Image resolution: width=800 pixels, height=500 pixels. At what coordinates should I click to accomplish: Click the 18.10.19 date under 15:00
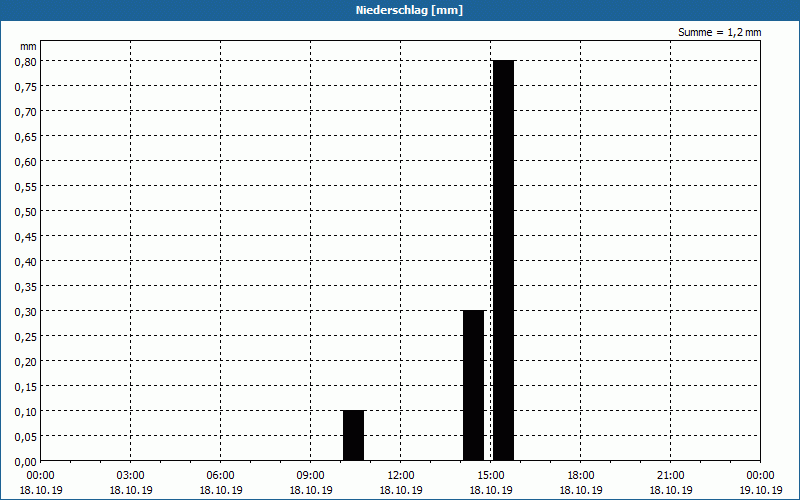[x=491, y=490]
